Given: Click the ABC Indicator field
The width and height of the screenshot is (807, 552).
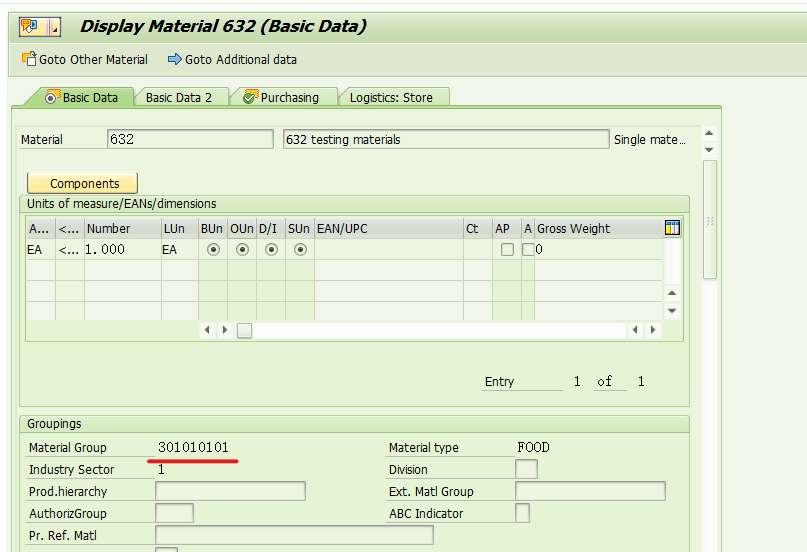Looking at the screenshot, I should (522, 513).
